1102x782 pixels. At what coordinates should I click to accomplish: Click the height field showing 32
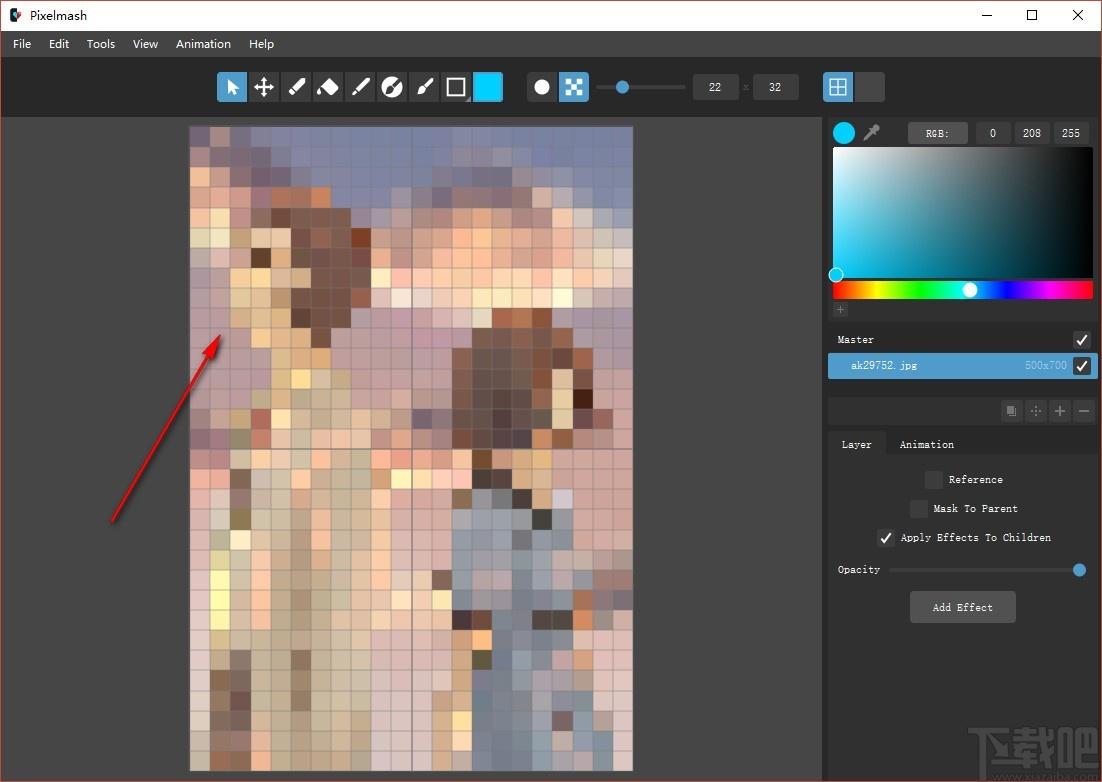click(775, 87)
